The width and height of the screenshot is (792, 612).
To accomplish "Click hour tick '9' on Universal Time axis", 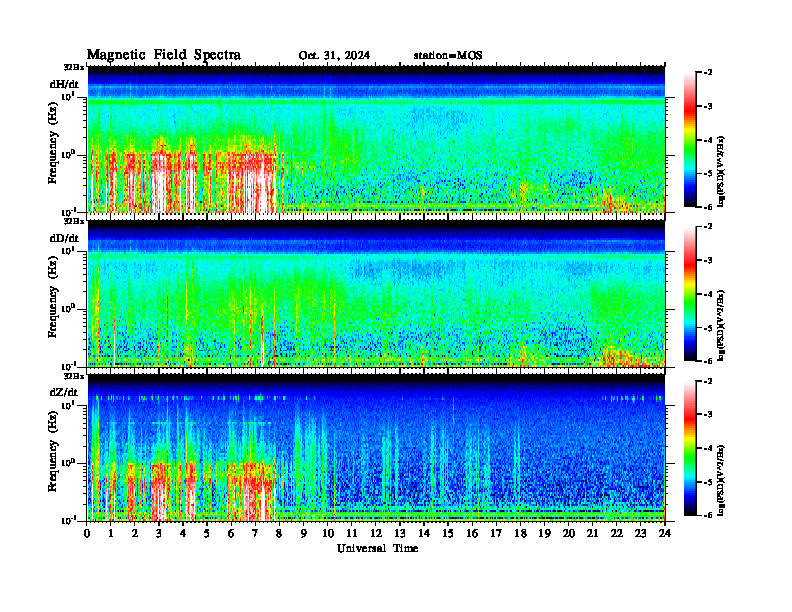I will point(304,533).
